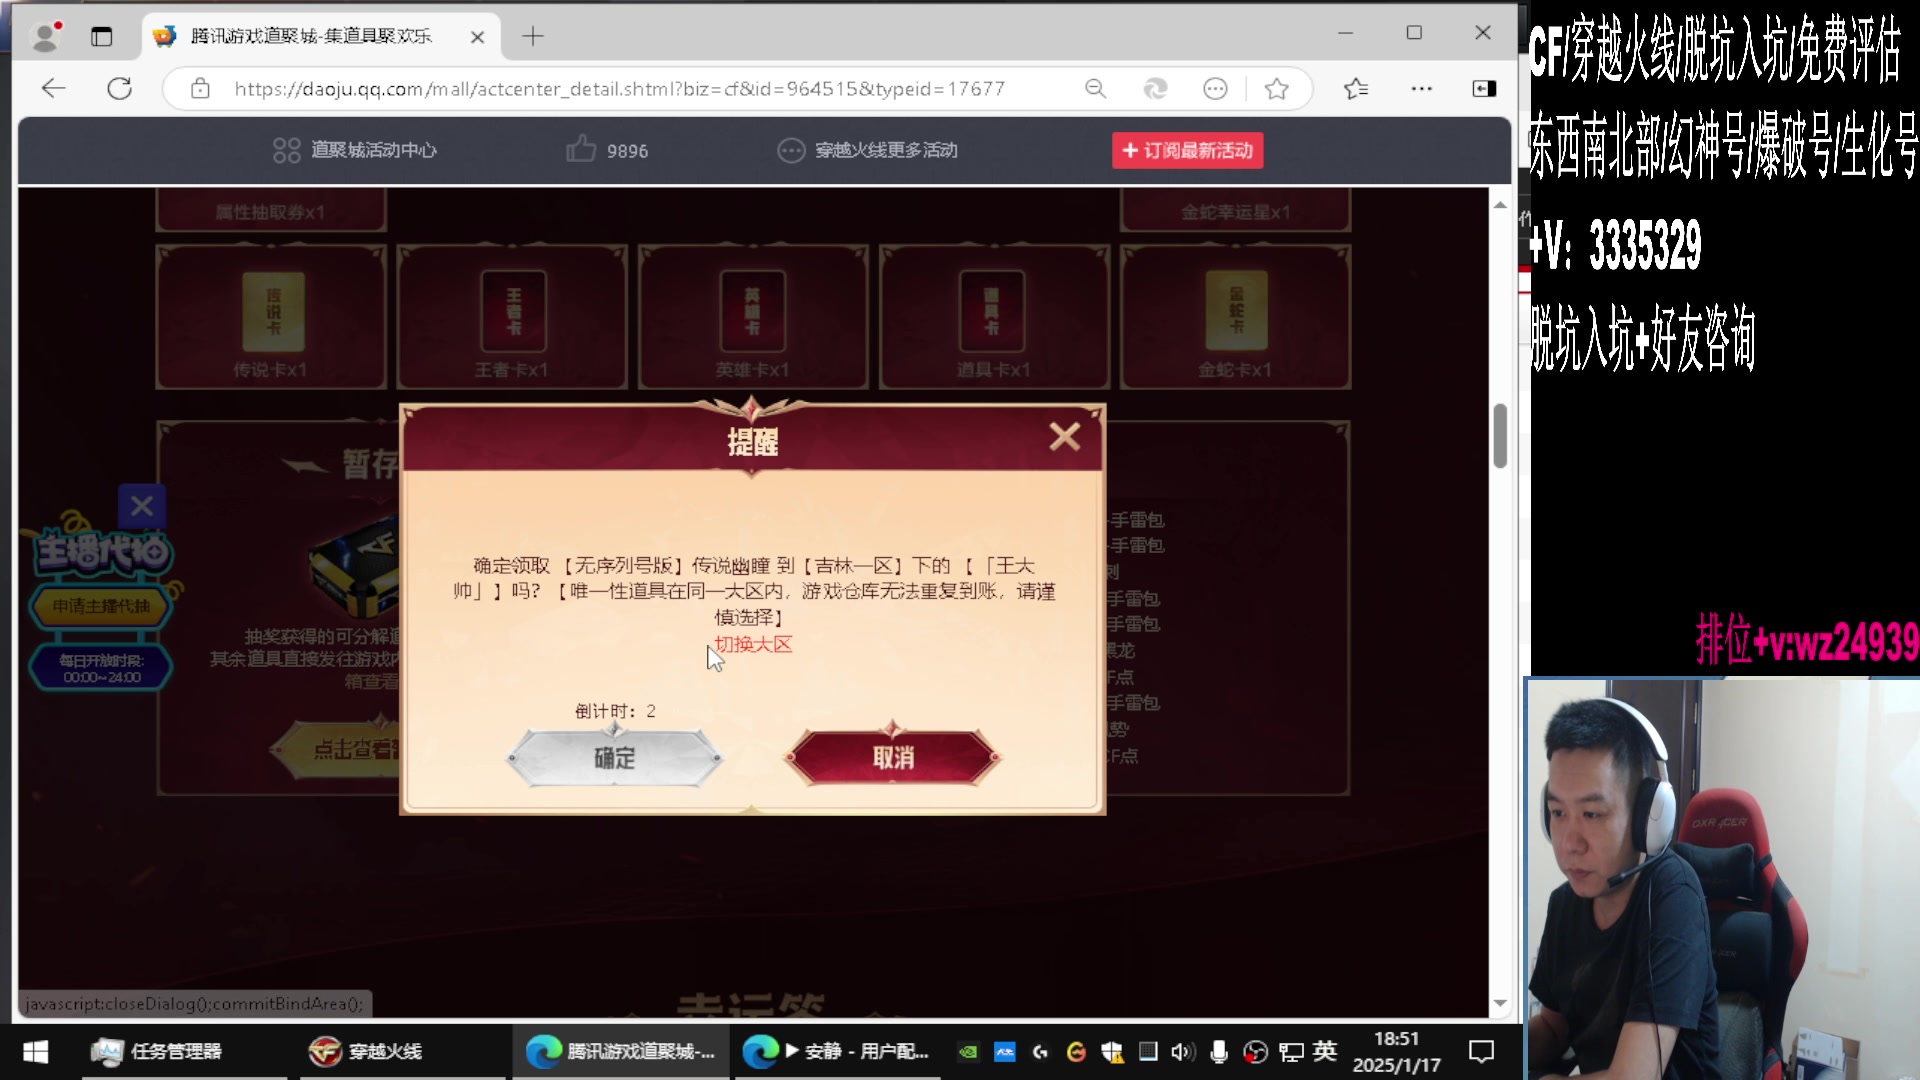The height and width of the screenshot is (1080, 1920).
Task: Reload the page with refresh icon
Action: pos(120,88)
